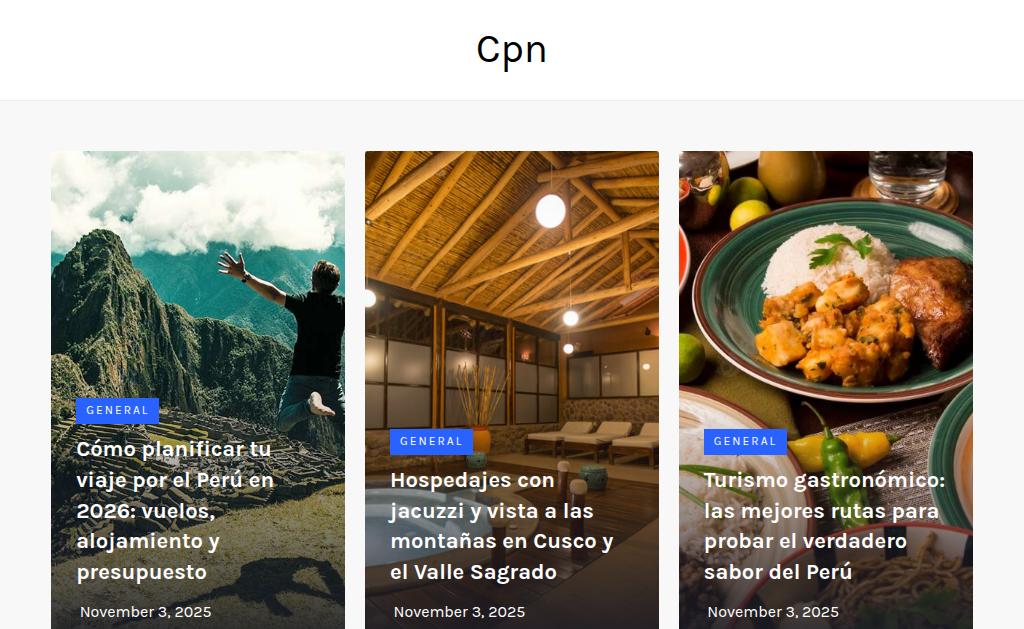Click the Cpn site title
Viewport: 1024px width, 629px height.
tap(511, 50)
